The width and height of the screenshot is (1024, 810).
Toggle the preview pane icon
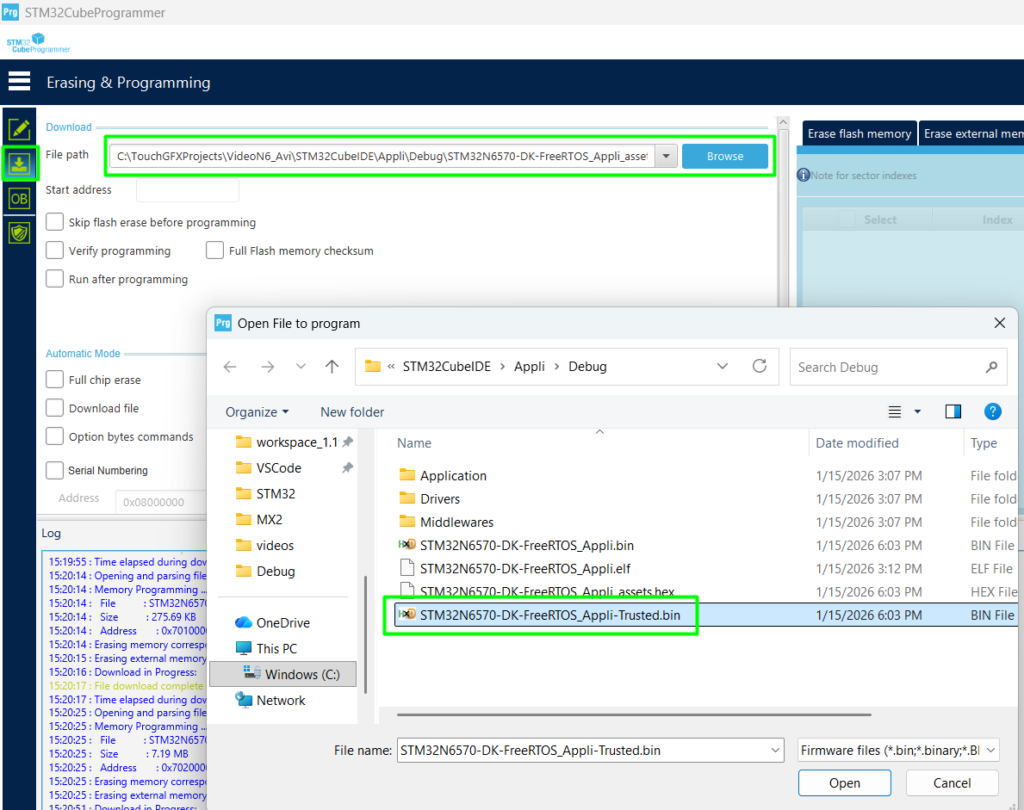953,412
